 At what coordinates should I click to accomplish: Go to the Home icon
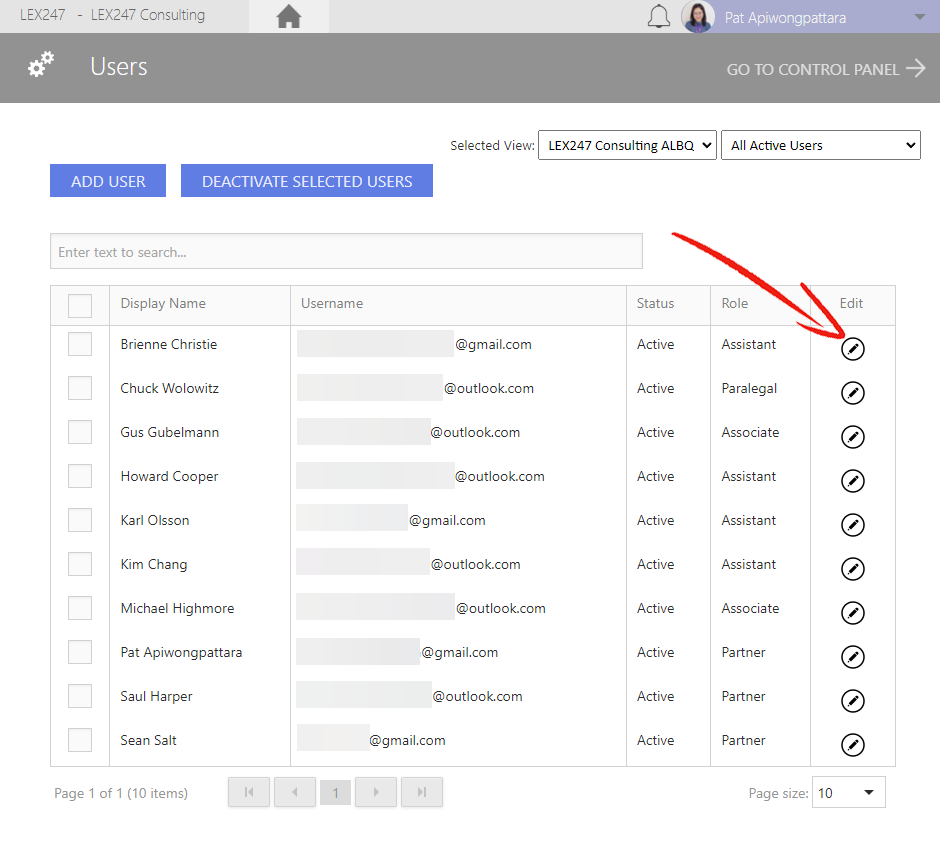[288, 16]
